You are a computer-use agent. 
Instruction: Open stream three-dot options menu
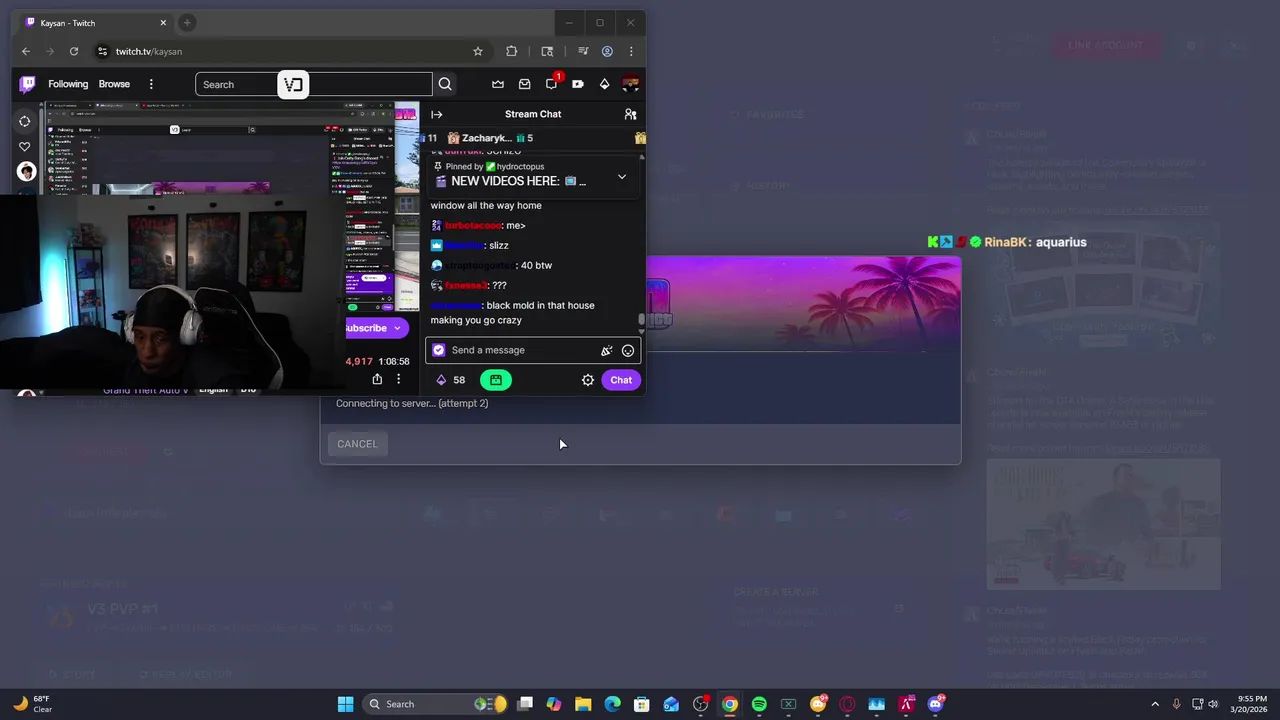[x=398, y=379]
